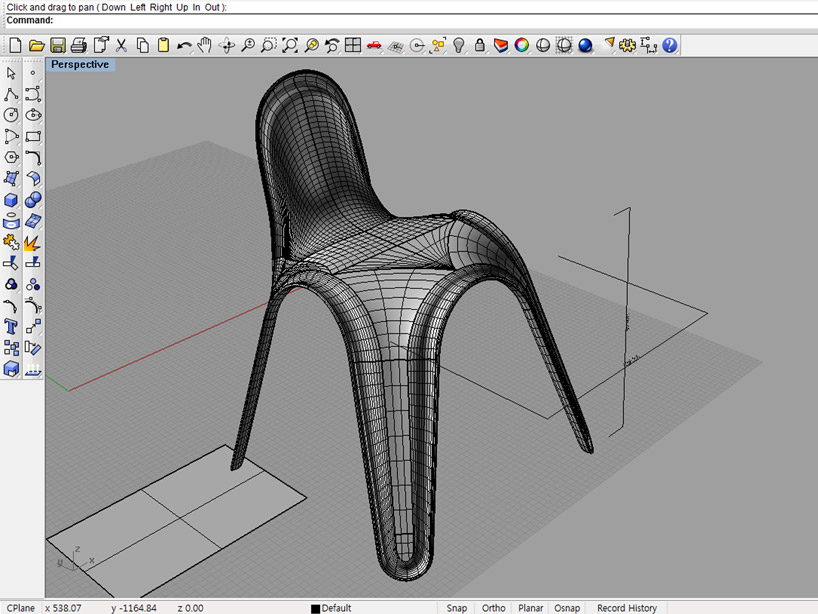The image size is (818, 614).
Task: Open the Hide objects lightbulb tool
Action: tap(459, 45)
